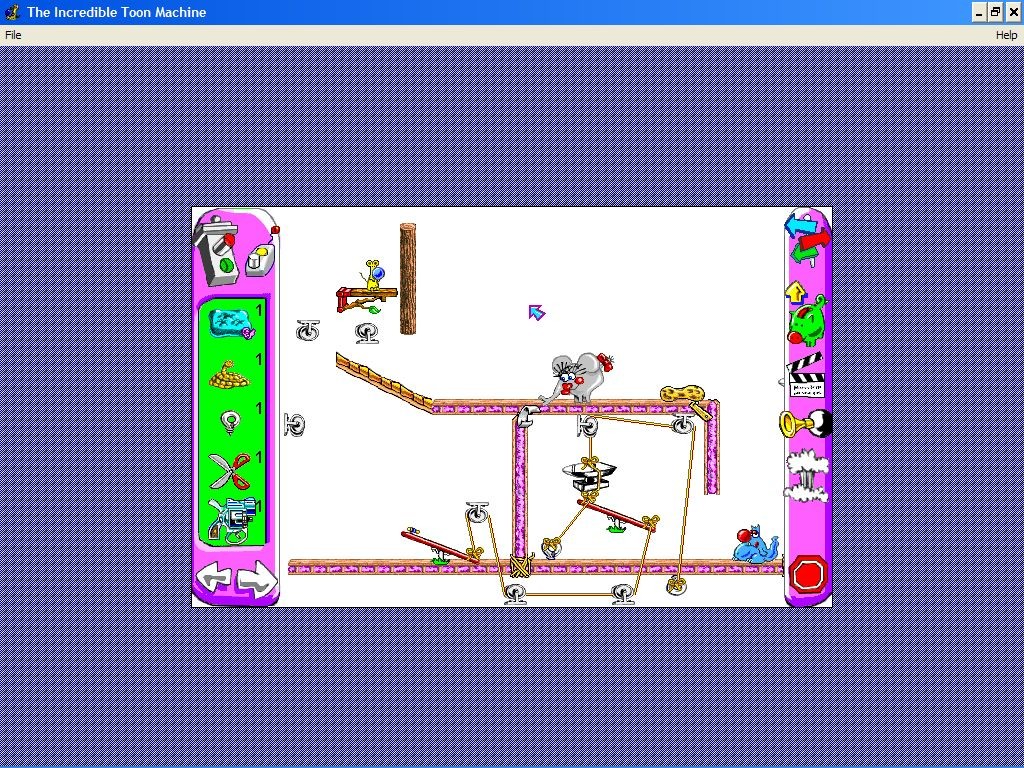1024x768 pixels.
Task: Restore down the Toon Machine window
Action: pyautogui.click(x=995, y=12)
